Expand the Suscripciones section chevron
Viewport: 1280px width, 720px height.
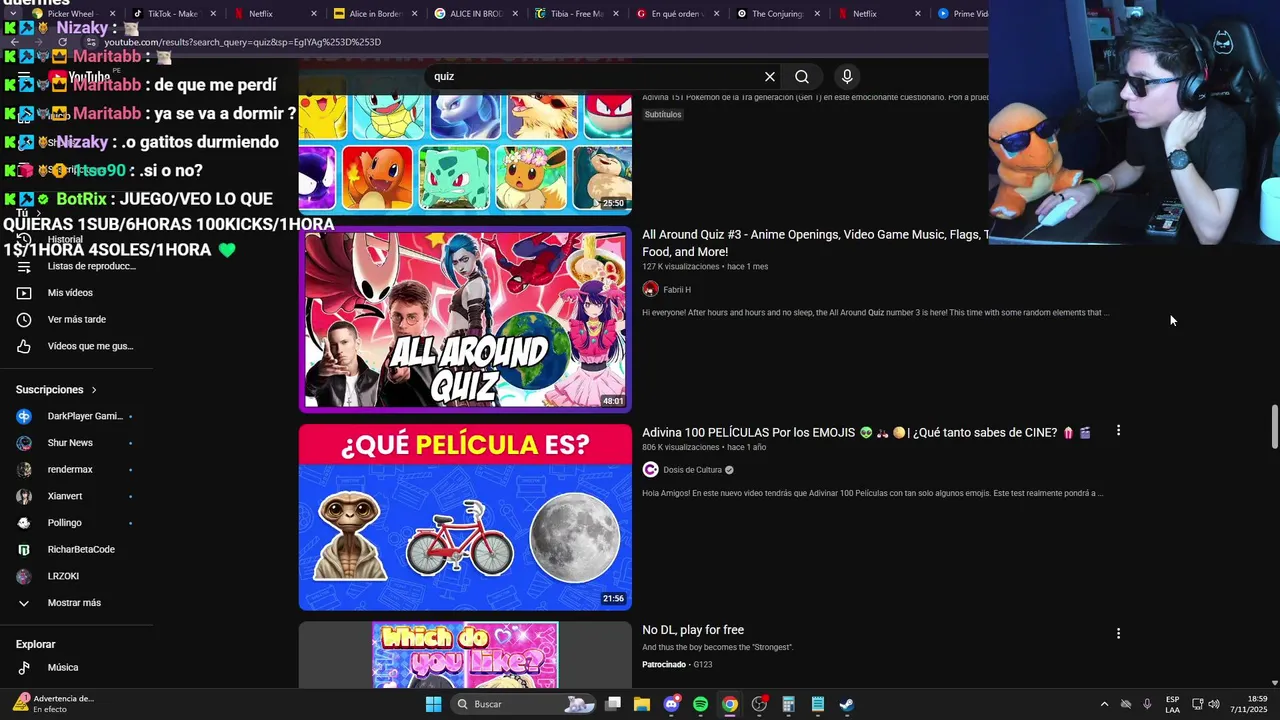click(x=94, y=390)
